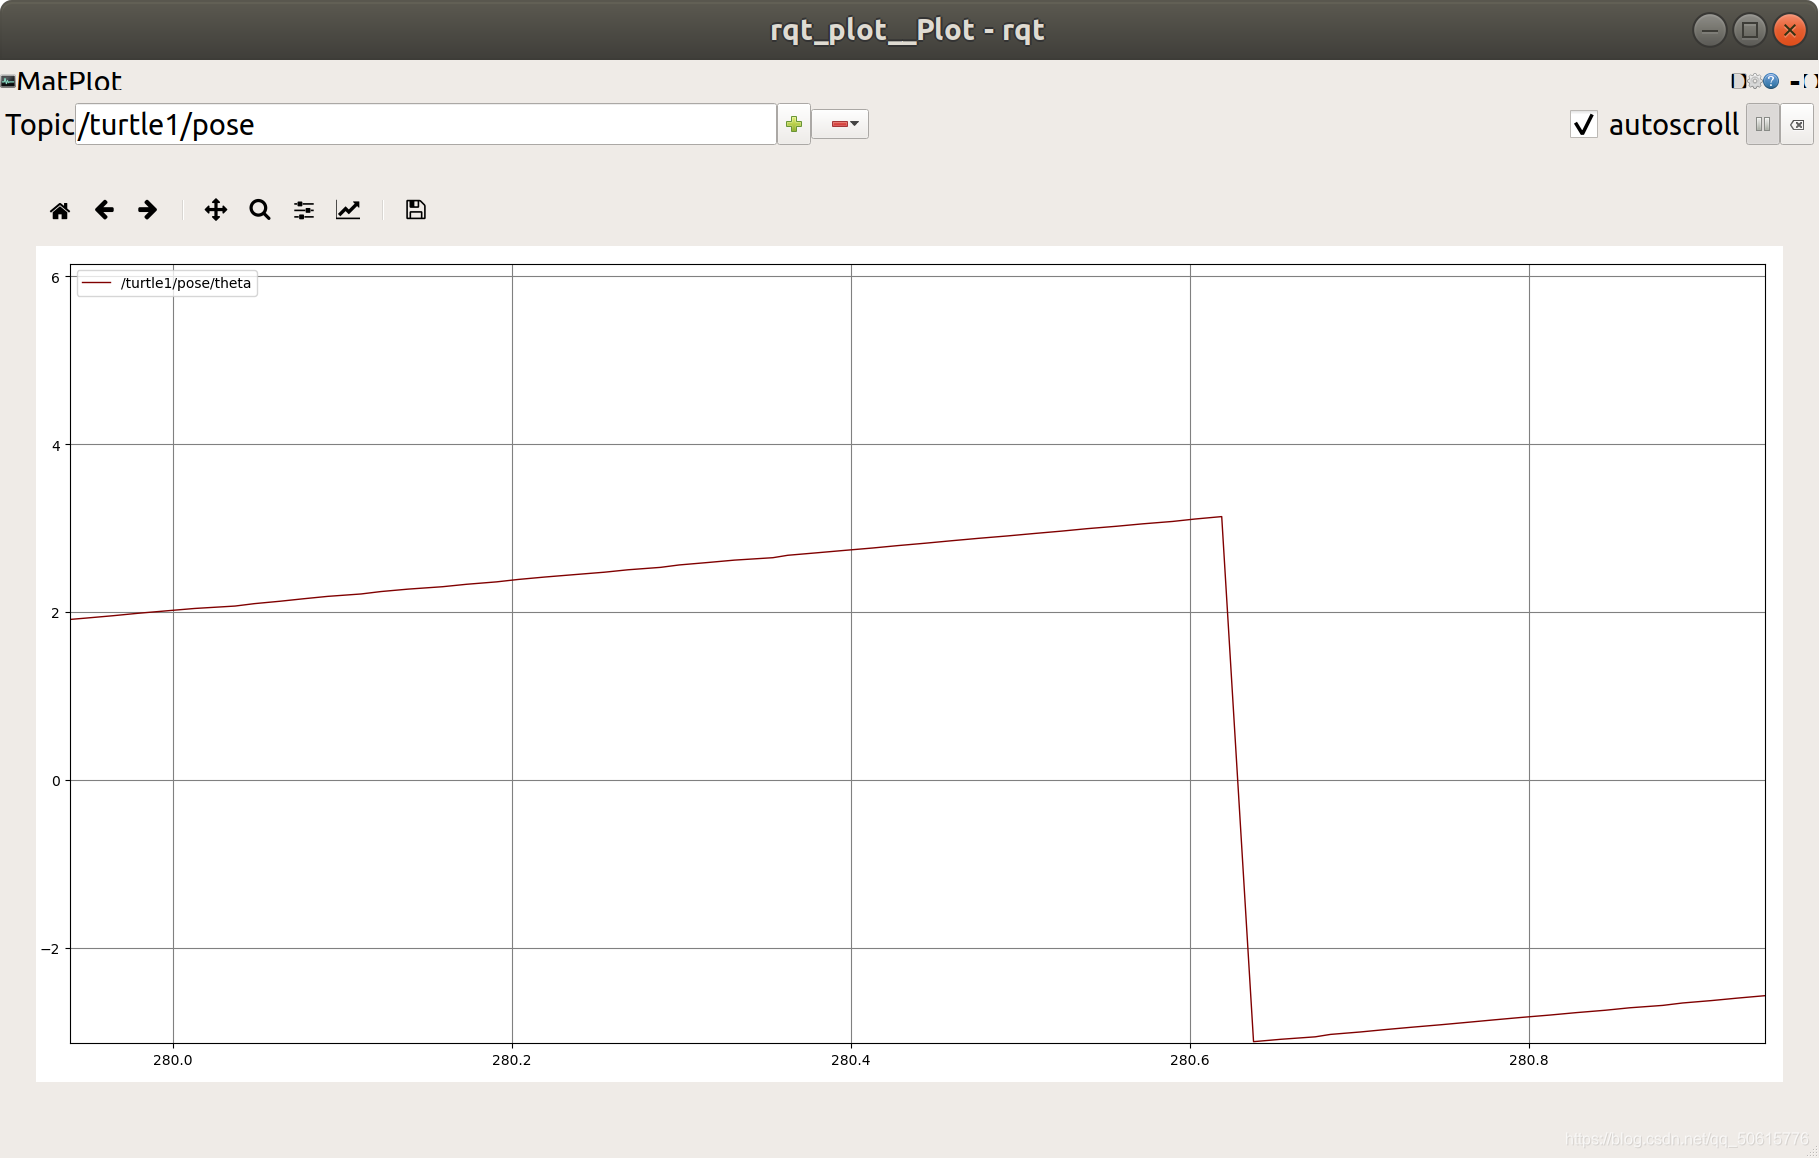Image resolution: width=1819 pixels, height=1158 pixels.
Task: Close the rqt window
Action: click(1789, 30)
